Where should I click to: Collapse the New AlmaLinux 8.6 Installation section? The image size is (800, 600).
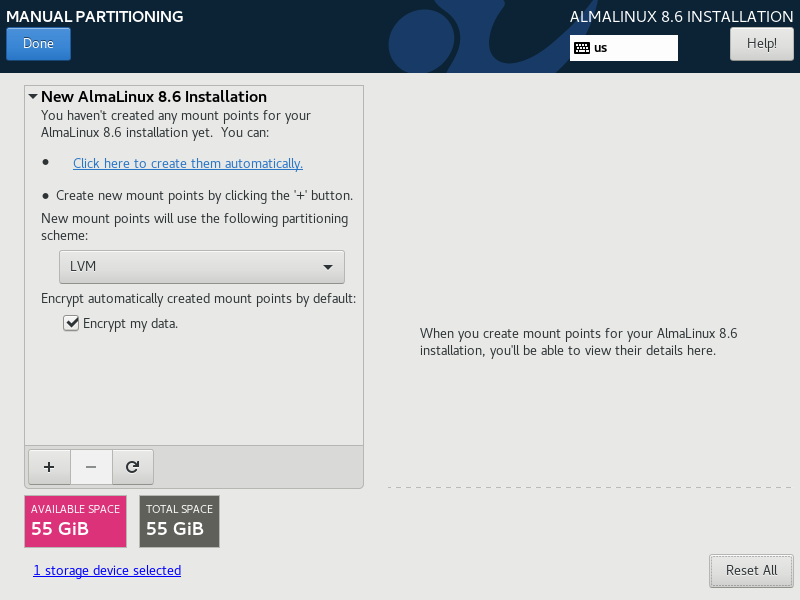(x=33, y=96)
